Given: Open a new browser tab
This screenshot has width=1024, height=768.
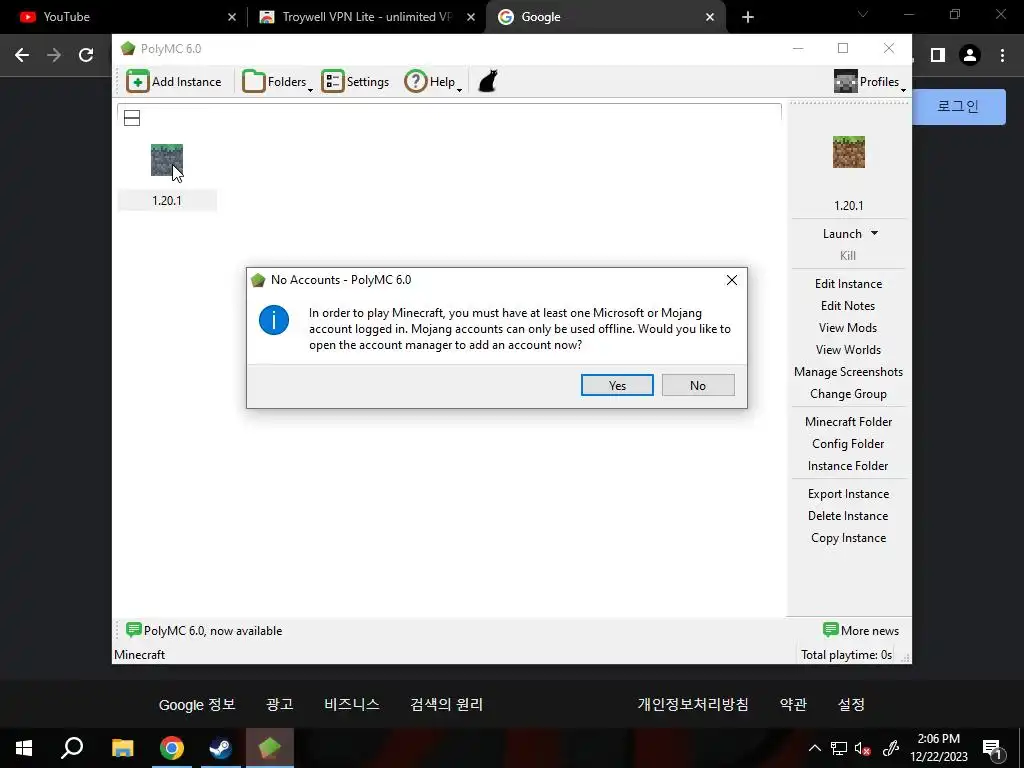Looking at the screenshot, I should tap(748, 17).
